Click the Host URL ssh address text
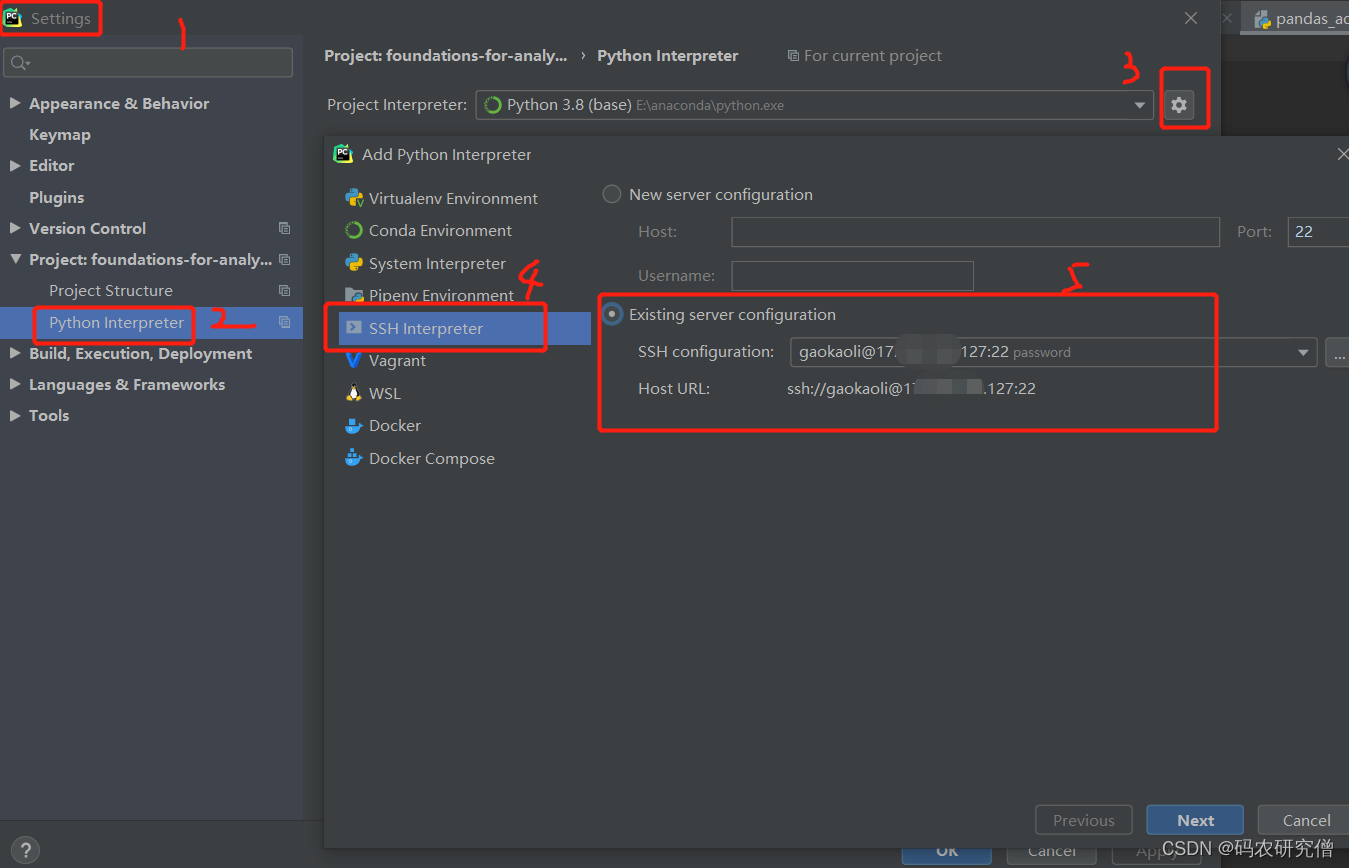Image resolution: width=1349 pixels, height=868 pixels. (911, 388)
